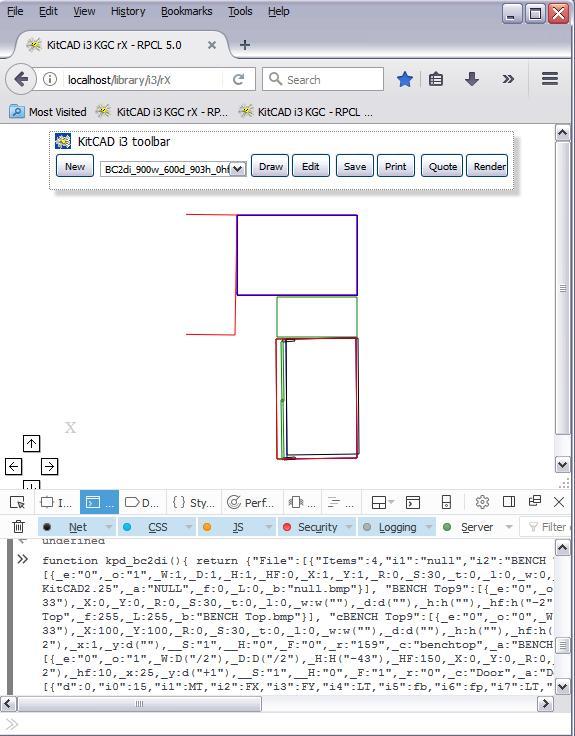Switch to the Console devtools tab
575x736 pixels.
(x=99, y=502)
